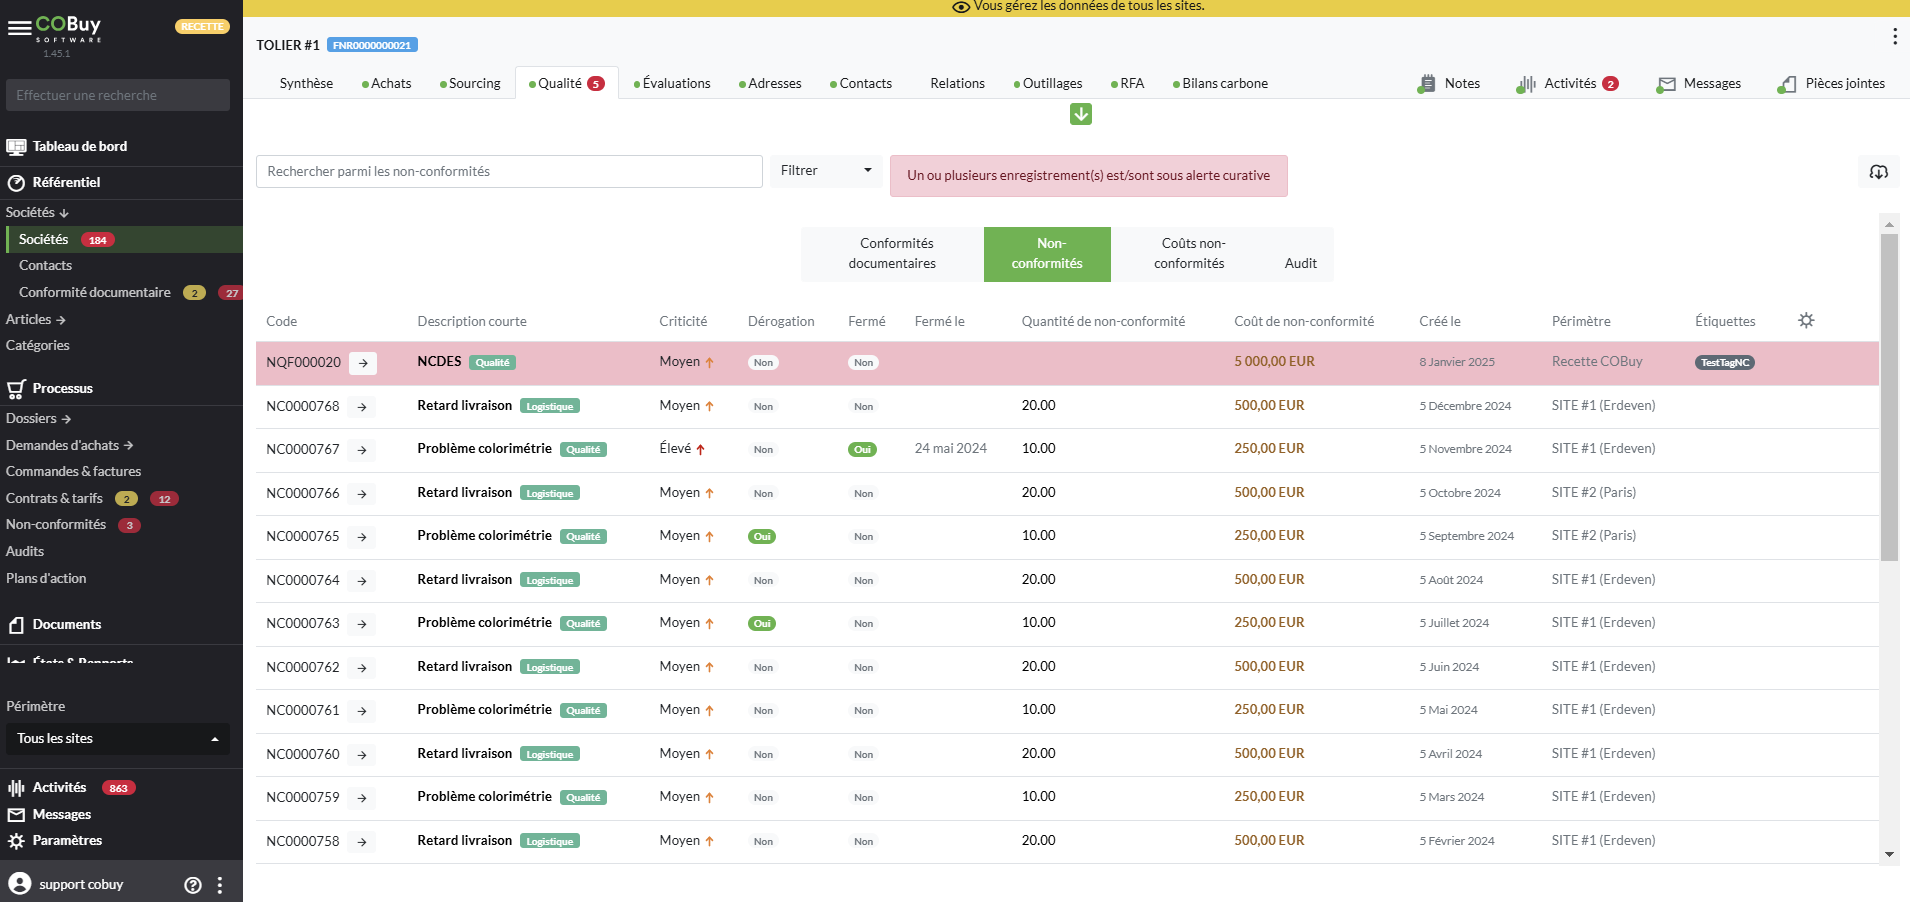Viewport: 1910px width, 902px height.
Task: Open the NC0000768 row arrow button
Action: pyautogui.click(x=362, y=407)
